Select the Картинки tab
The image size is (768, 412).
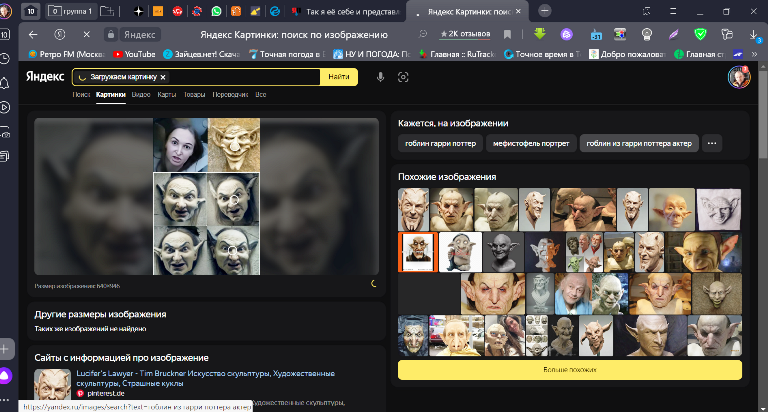click(x=111, y=95)
